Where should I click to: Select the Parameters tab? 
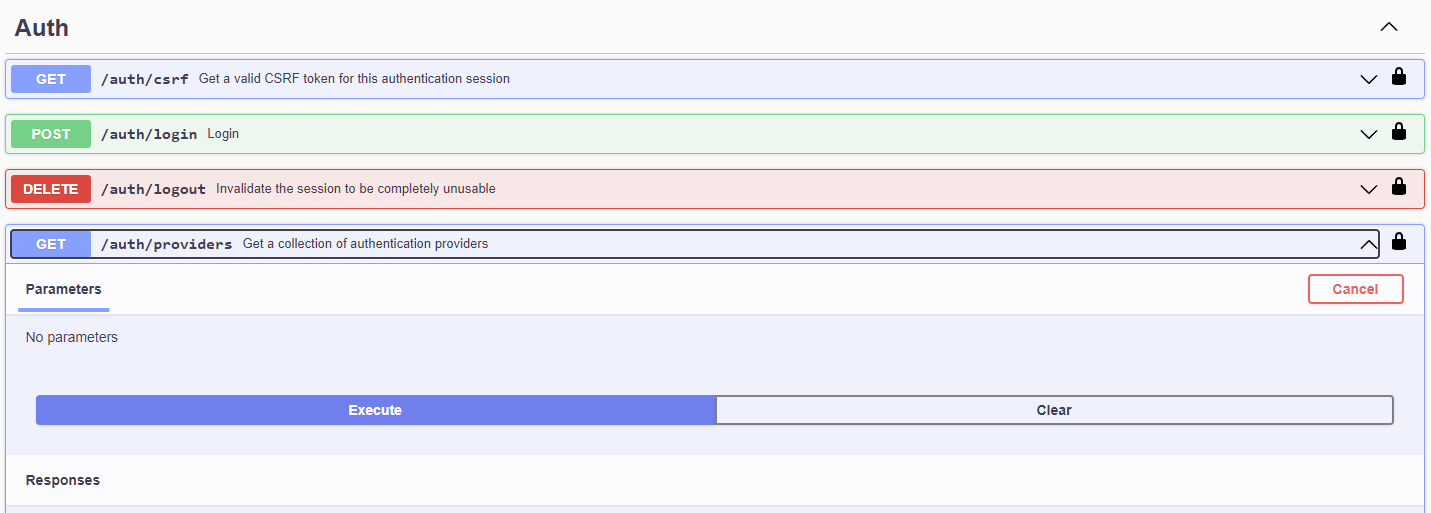coord(64,289)
